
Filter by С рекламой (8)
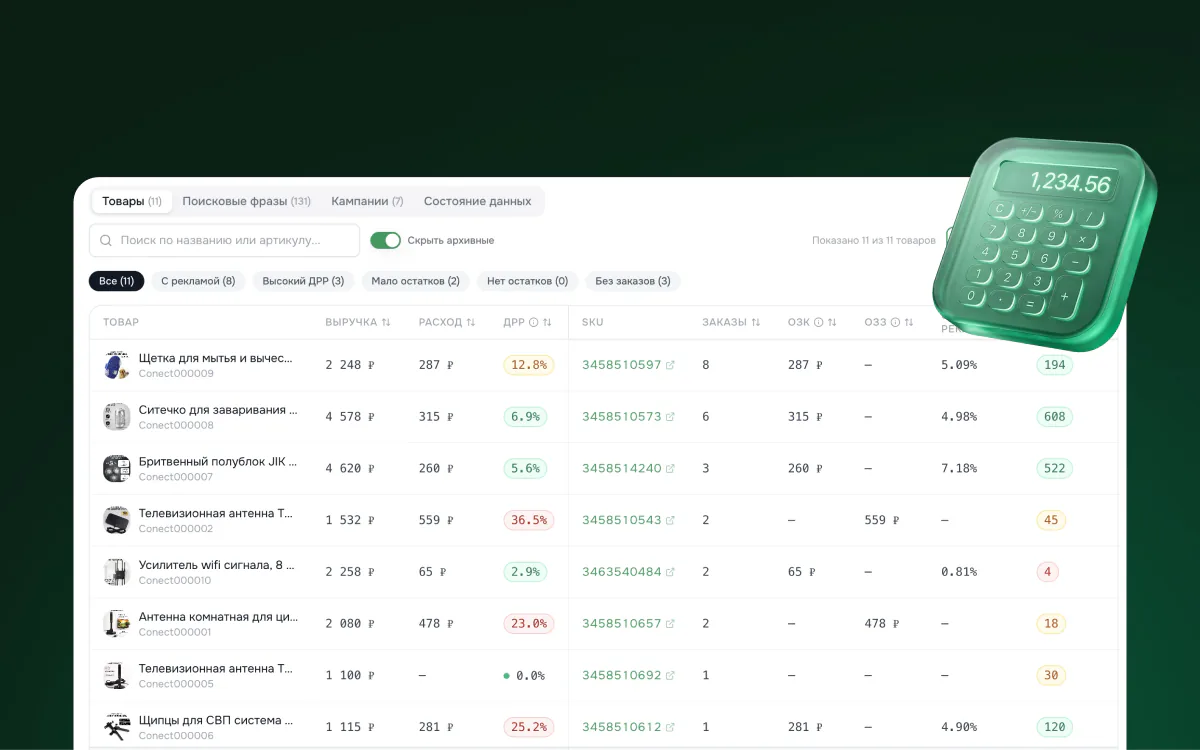click(198, 281)
